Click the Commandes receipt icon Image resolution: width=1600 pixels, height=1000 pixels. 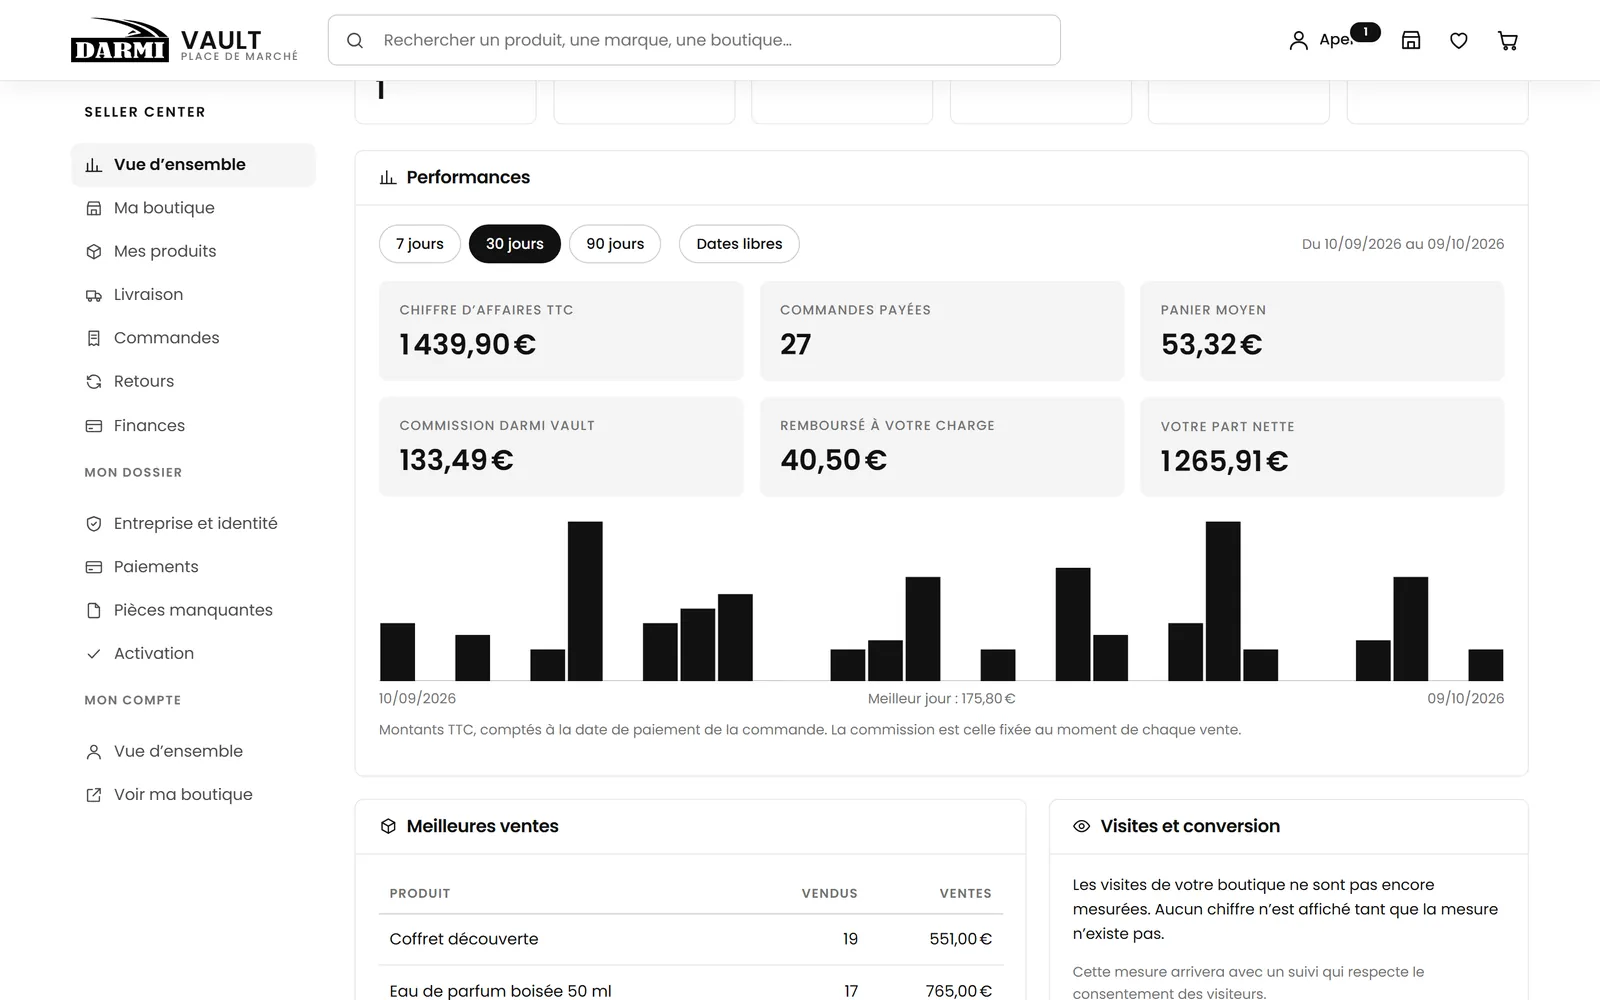click(x=94, y=338)
